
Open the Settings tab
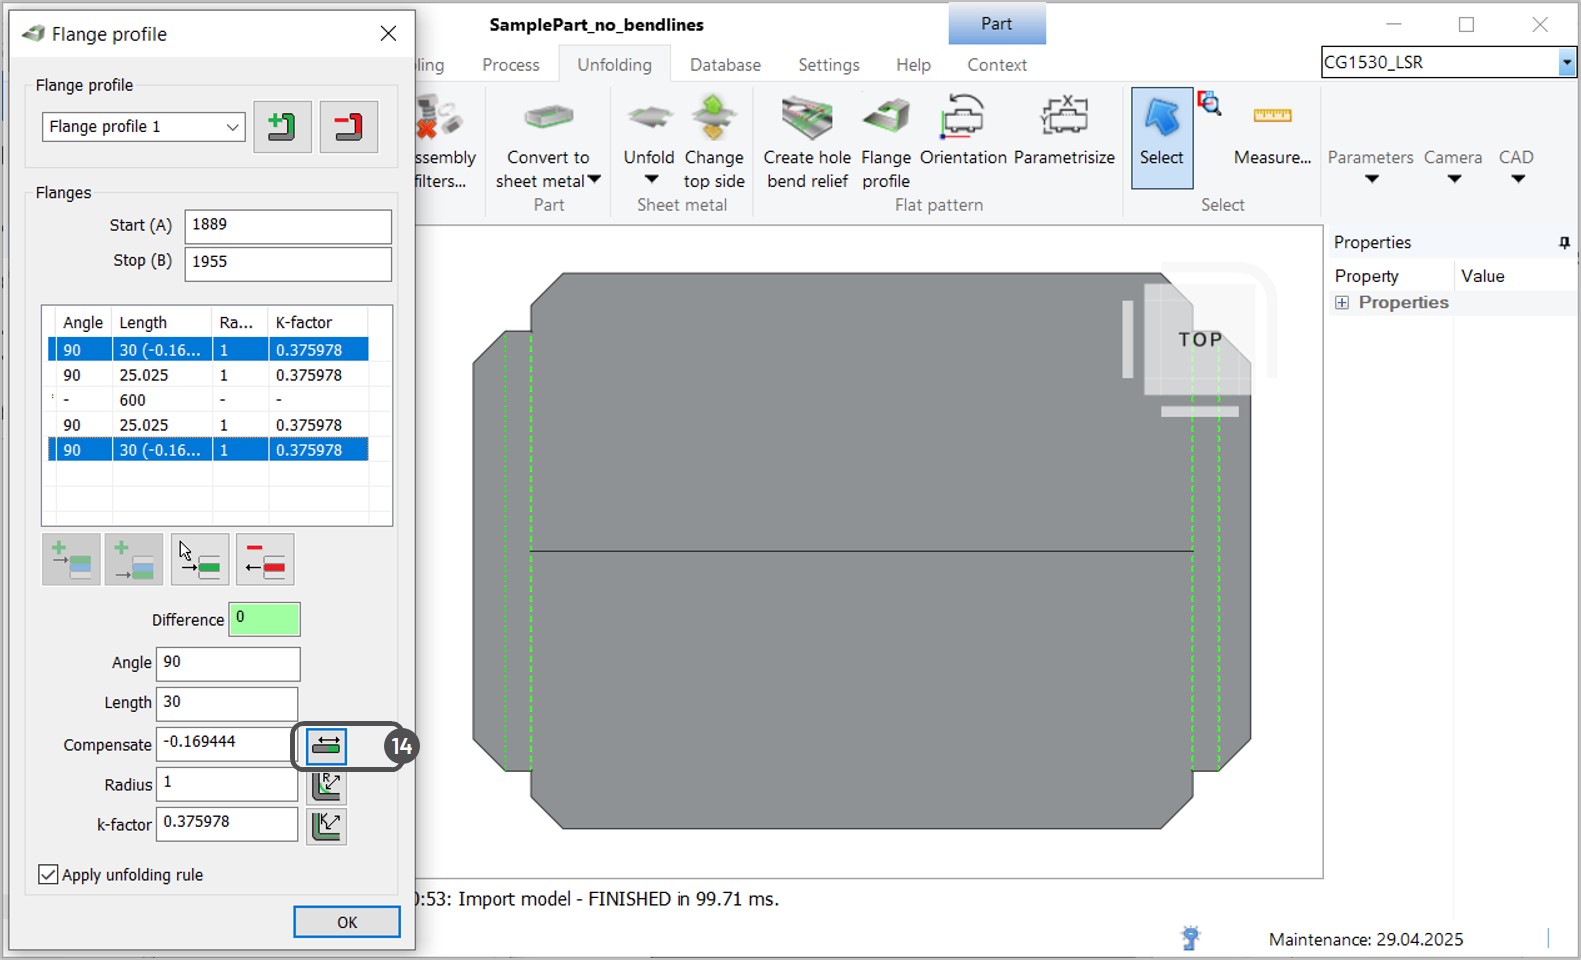828,65
